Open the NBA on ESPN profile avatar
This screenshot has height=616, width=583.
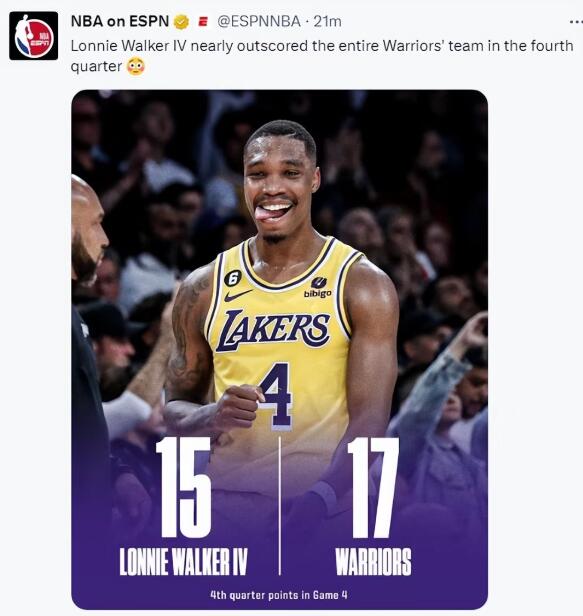pyautogui.click(x=33, y=36)
